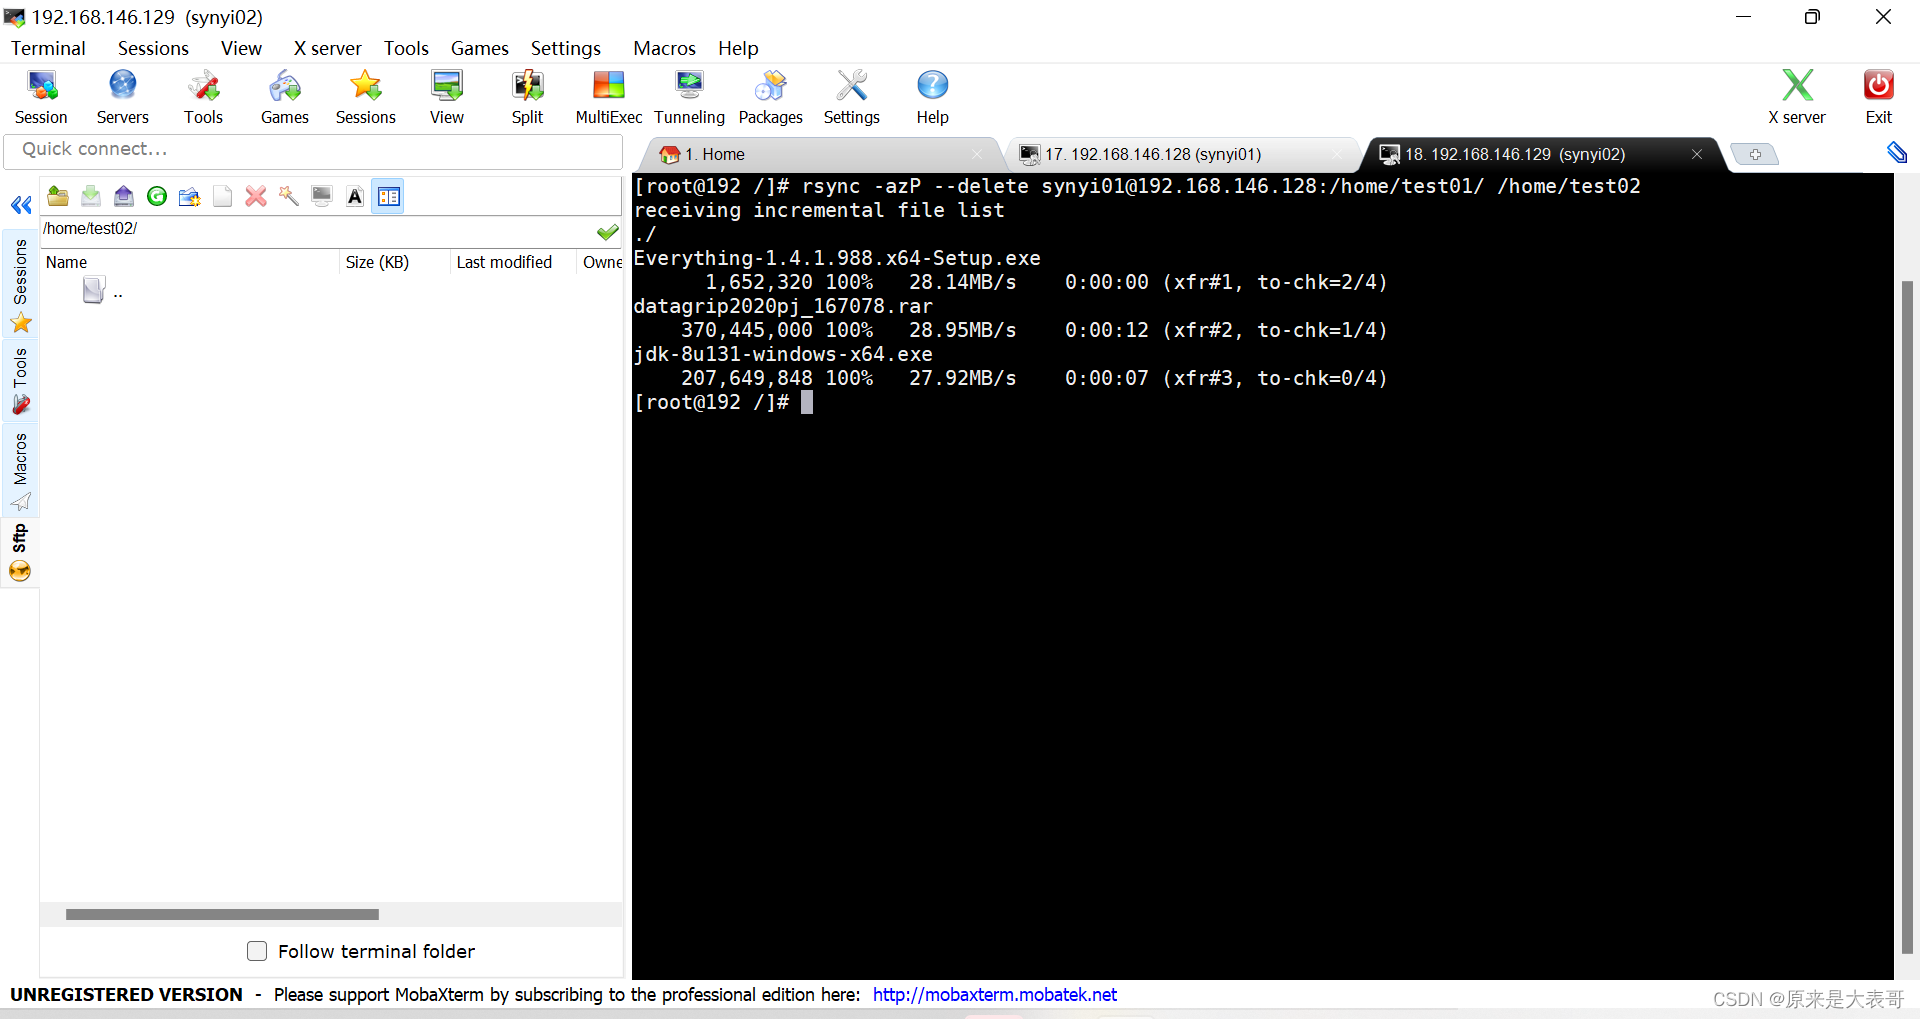Click the terminal vertical scrollbar
This screenshot has height=1019, width=1920.
1907,616
